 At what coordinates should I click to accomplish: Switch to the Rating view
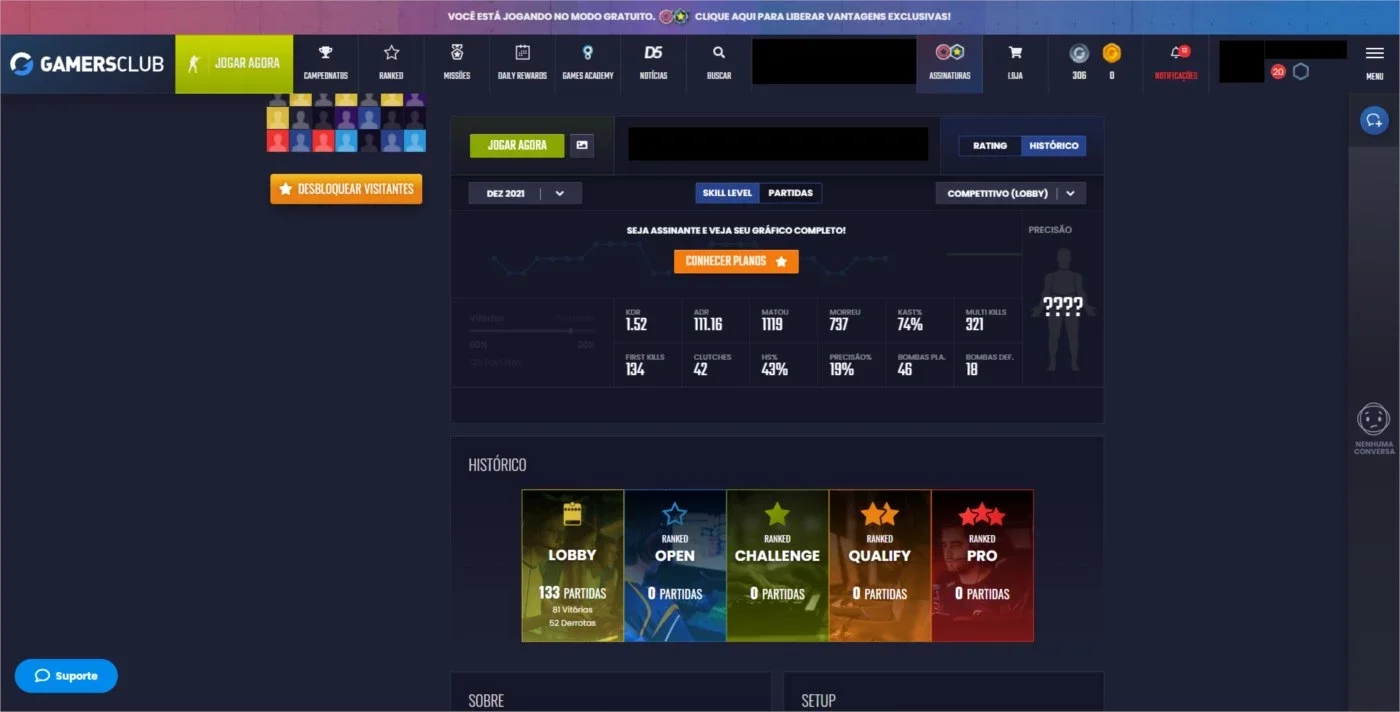pyautogui.click(x=990, y=146)
